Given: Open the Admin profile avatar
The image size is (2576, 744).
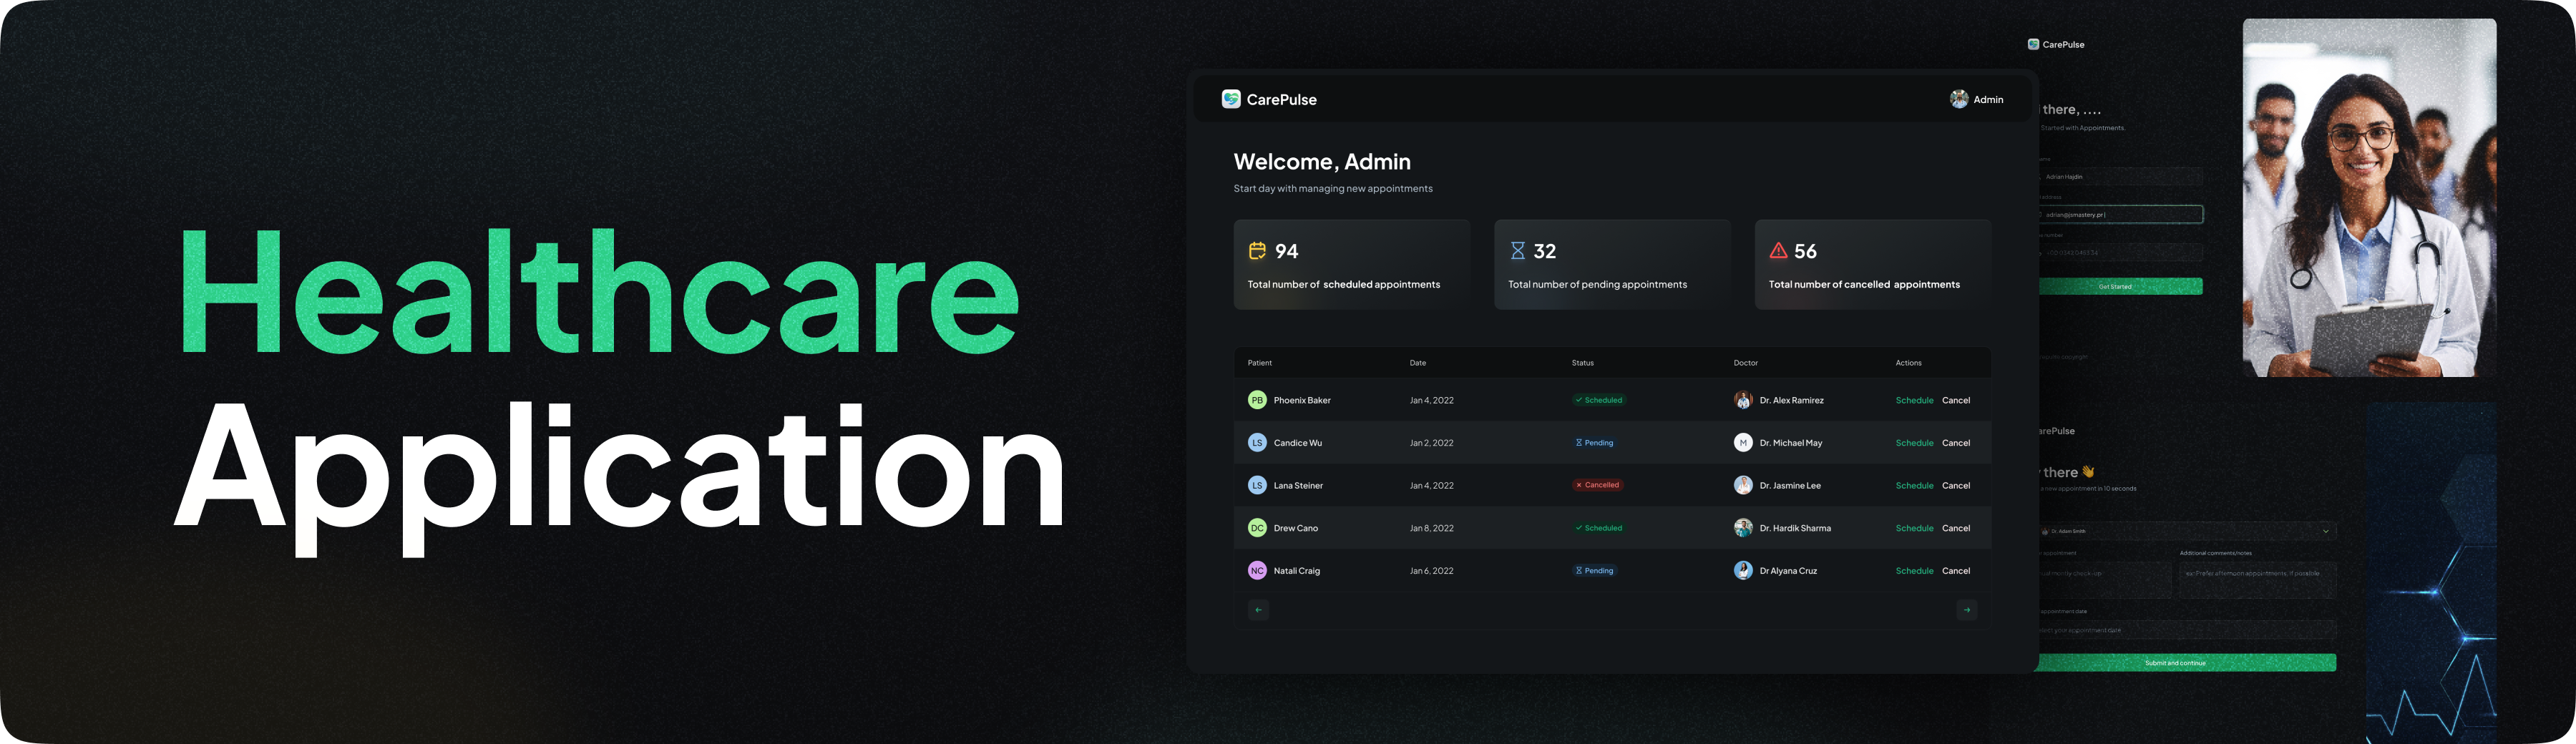Looking at the screenshot, I should [1959, 99].
